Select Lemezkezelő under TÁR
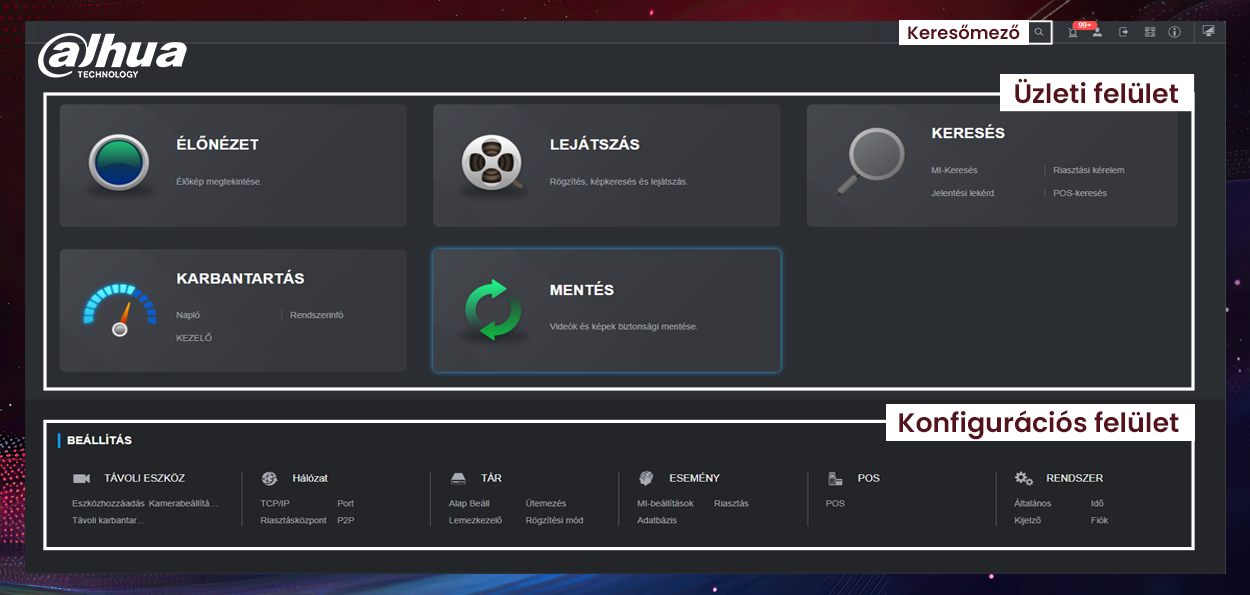 point(475,520)
